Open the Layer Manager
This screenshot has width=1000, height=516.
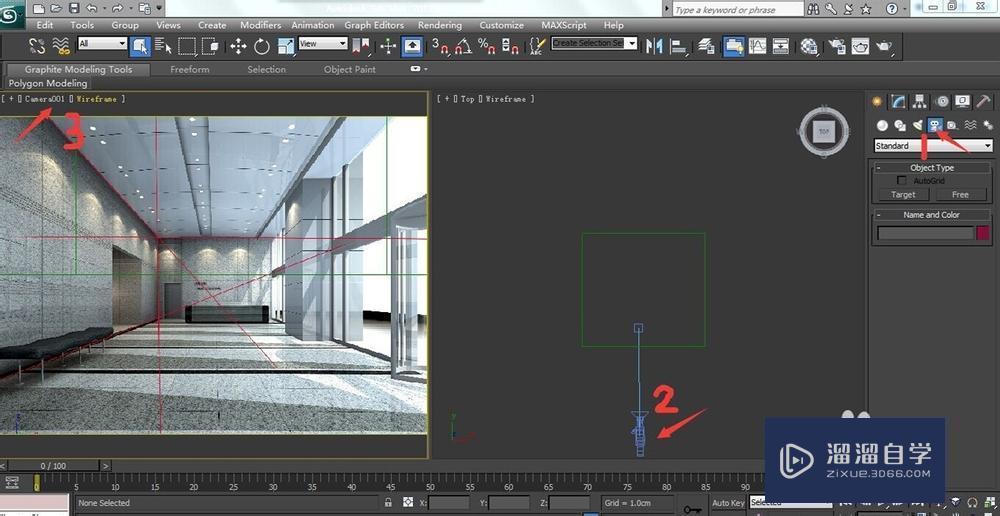pyautogui.click(x=706, y=46)
